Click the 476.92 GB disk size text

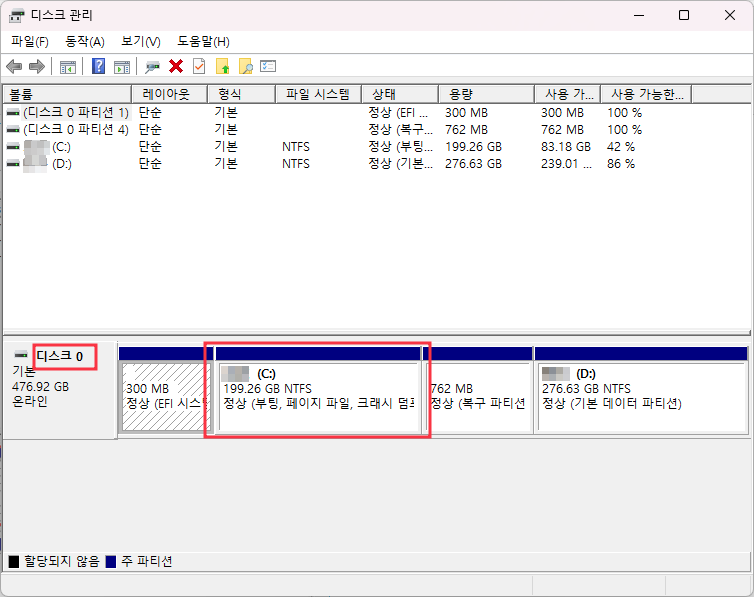pyautogui.click(x=40, y=387)
